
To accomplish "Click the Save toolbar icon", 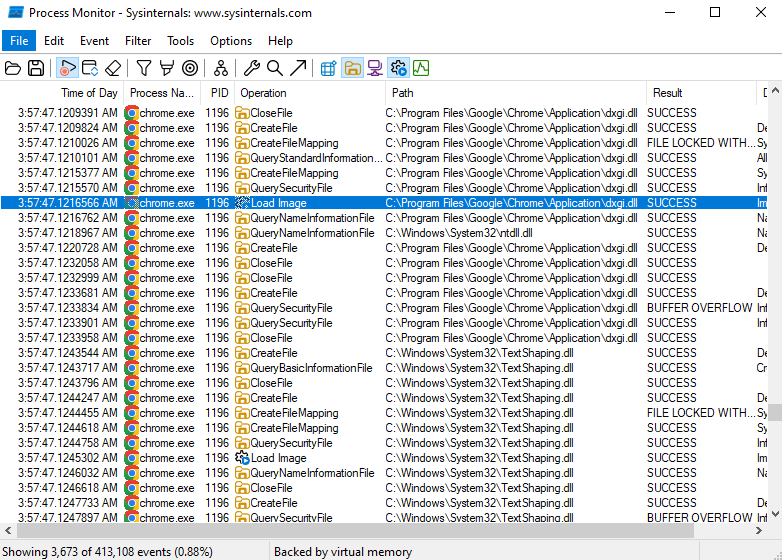I will click(36, 68).
